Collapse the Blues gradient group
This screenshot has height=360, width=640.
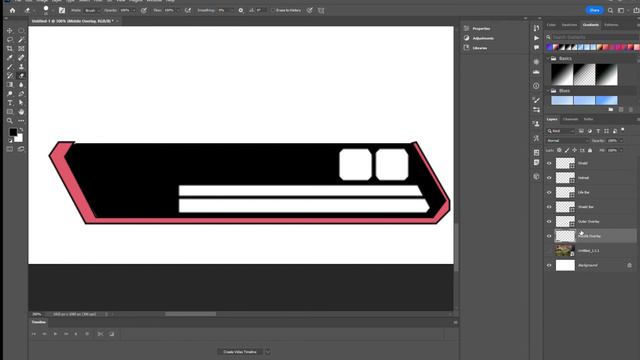click(548, 91)
